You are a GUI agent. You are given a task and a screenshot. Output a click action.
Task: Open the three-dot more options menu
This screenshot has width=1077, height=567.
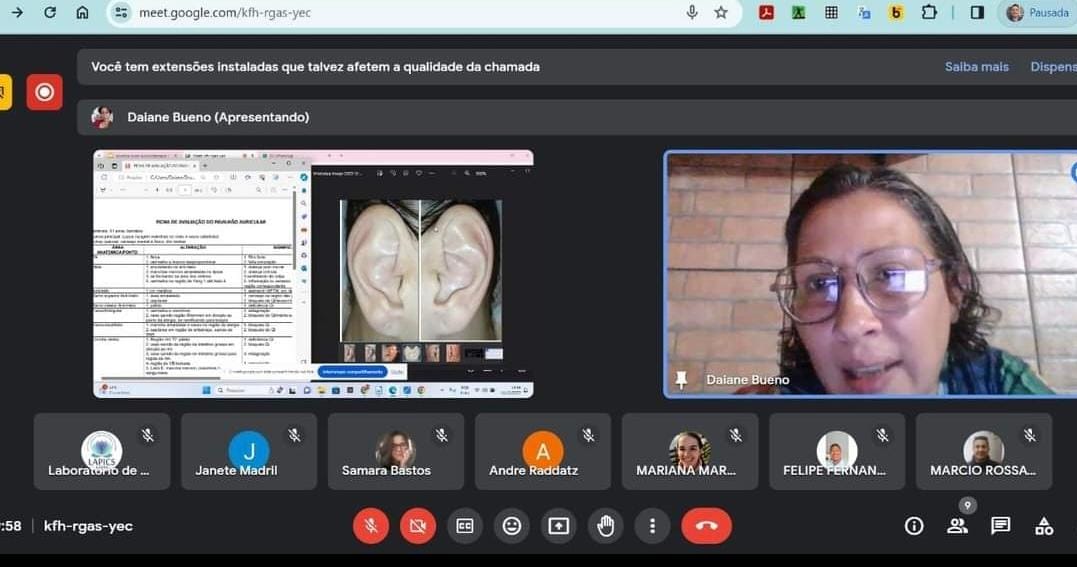click(652, 526)
